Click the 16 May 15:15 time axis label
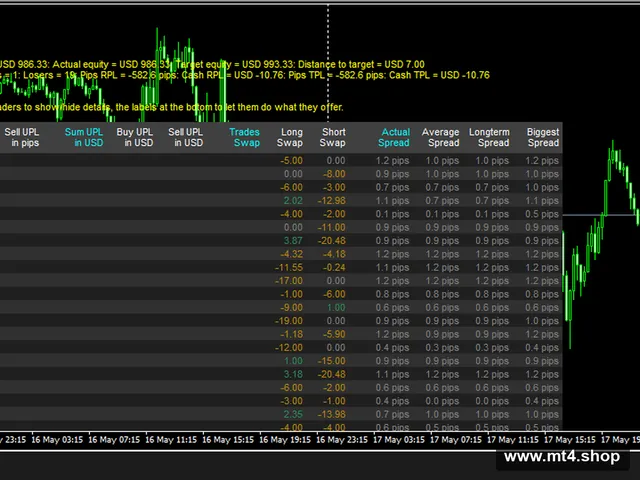This screenshot has height=480, width=640. [228, 440]
